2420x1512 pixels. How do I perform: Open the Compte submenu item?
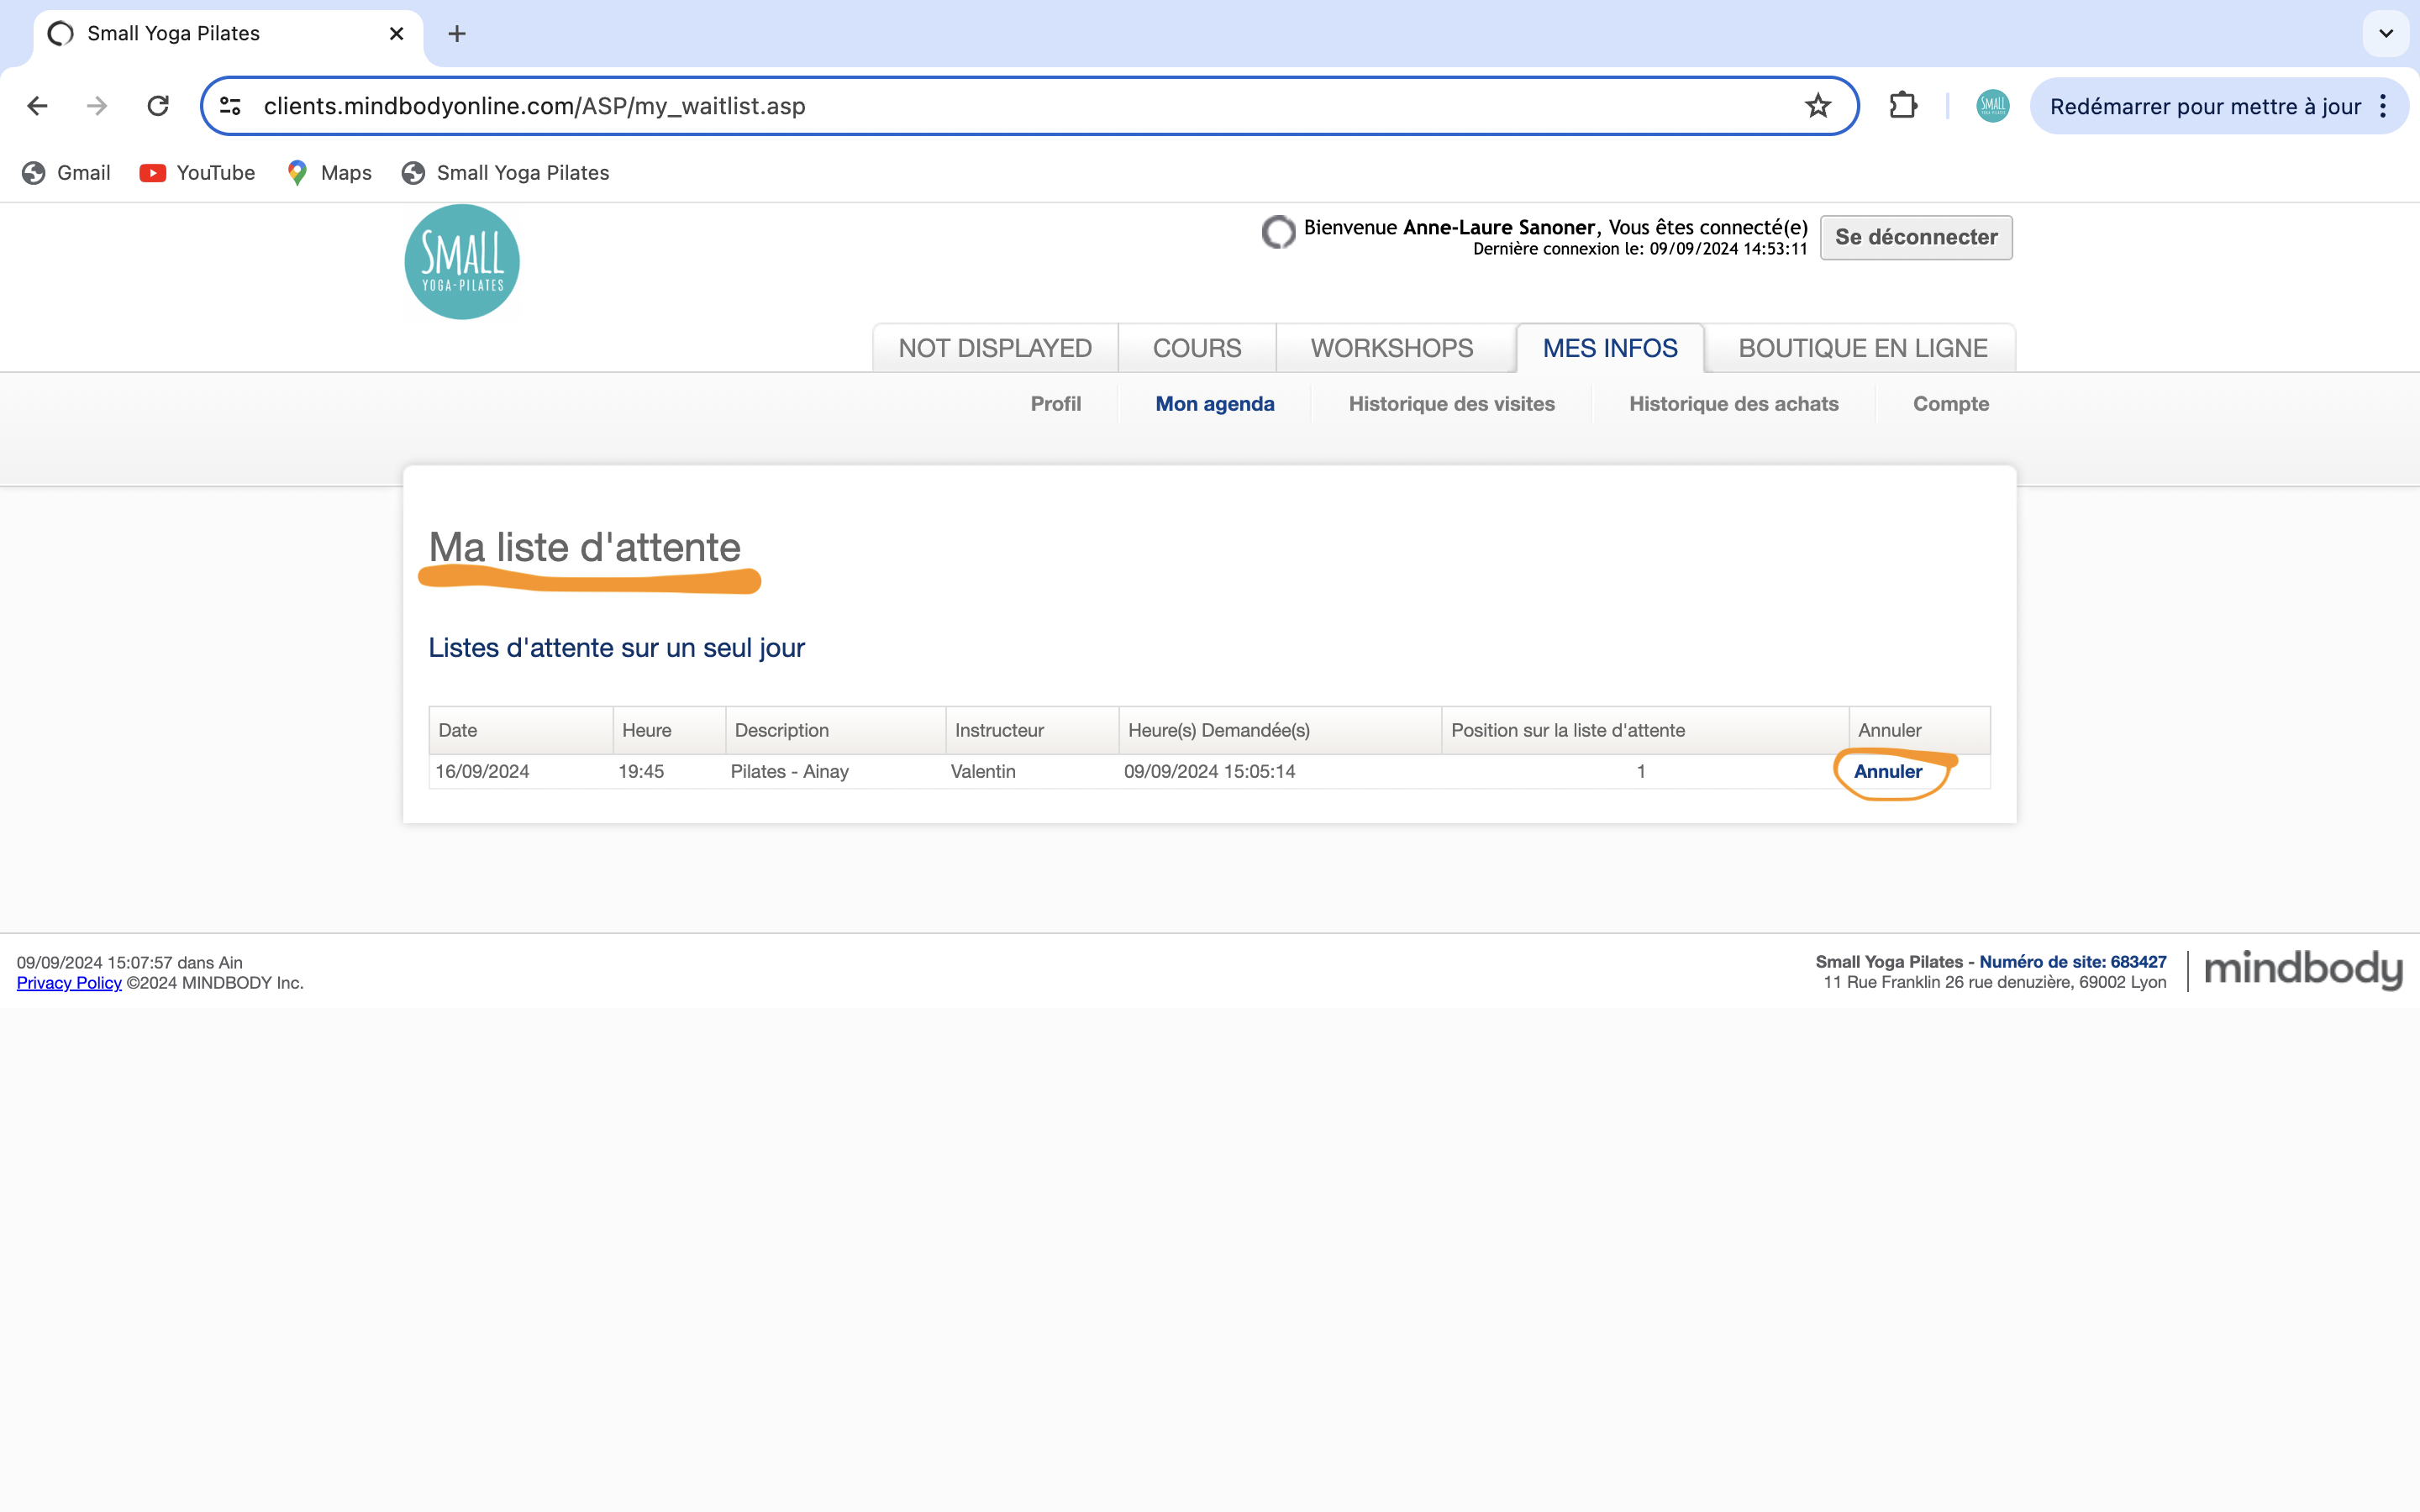click(1951, 404)
